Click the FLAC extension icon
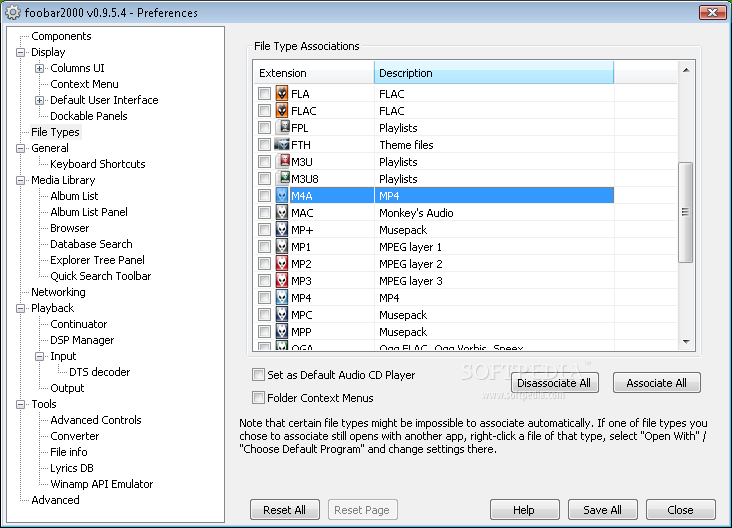Image resolution: width=732 pixels, height=528 pixels. coord(282,111)
